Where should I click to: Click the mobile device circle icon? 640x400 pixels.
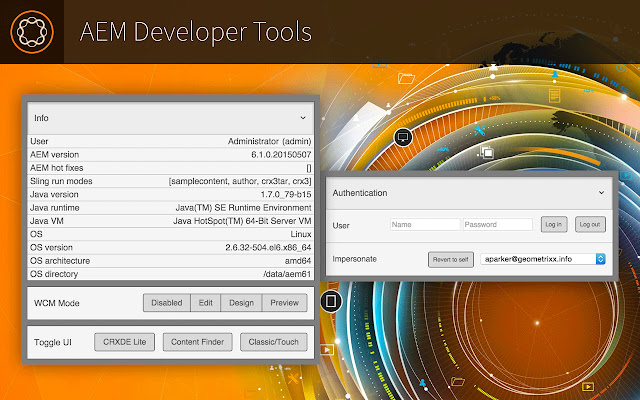tap(331, 301)
